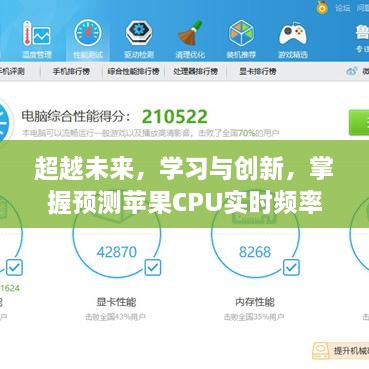The image size is (369, 369).
Task: Click the hard drive icon near 提升机械
Action: point(321,351)
